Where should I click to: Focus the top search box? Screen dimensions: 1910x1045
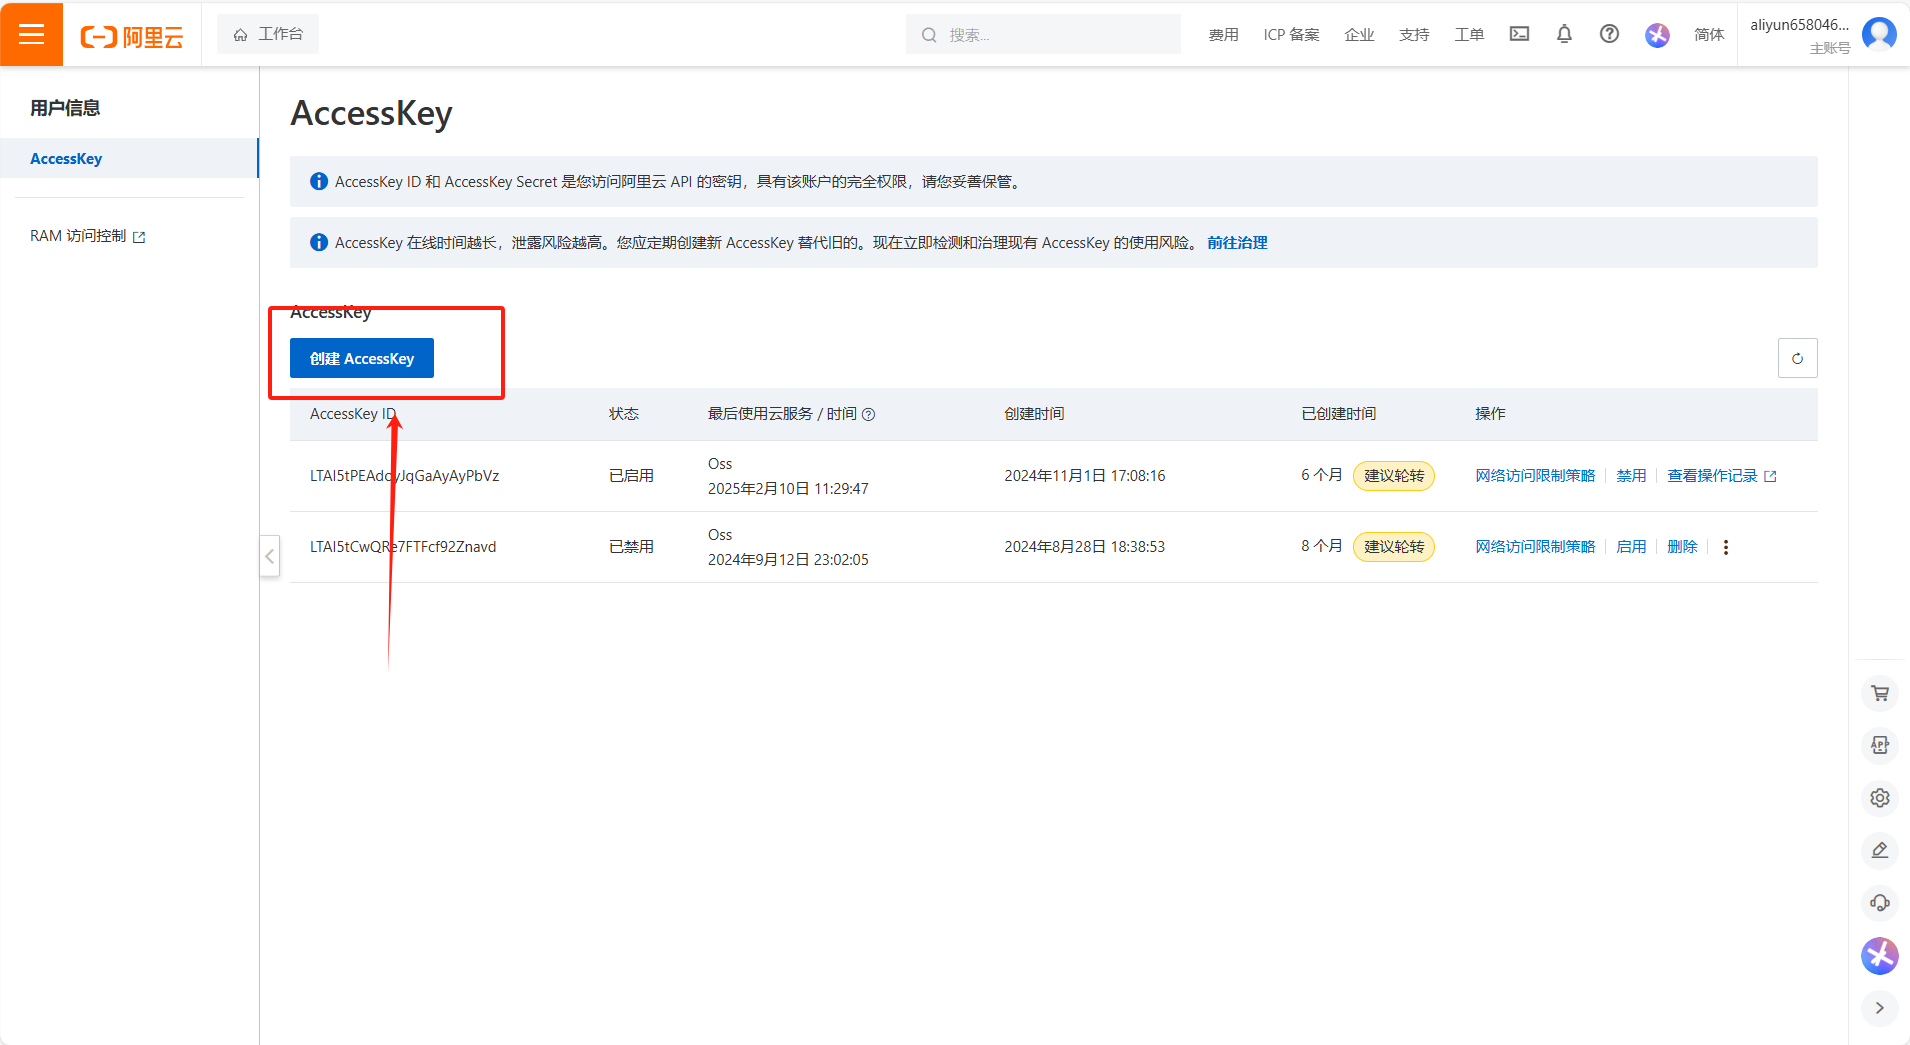pyautogui.click(x=1043, y=35)
